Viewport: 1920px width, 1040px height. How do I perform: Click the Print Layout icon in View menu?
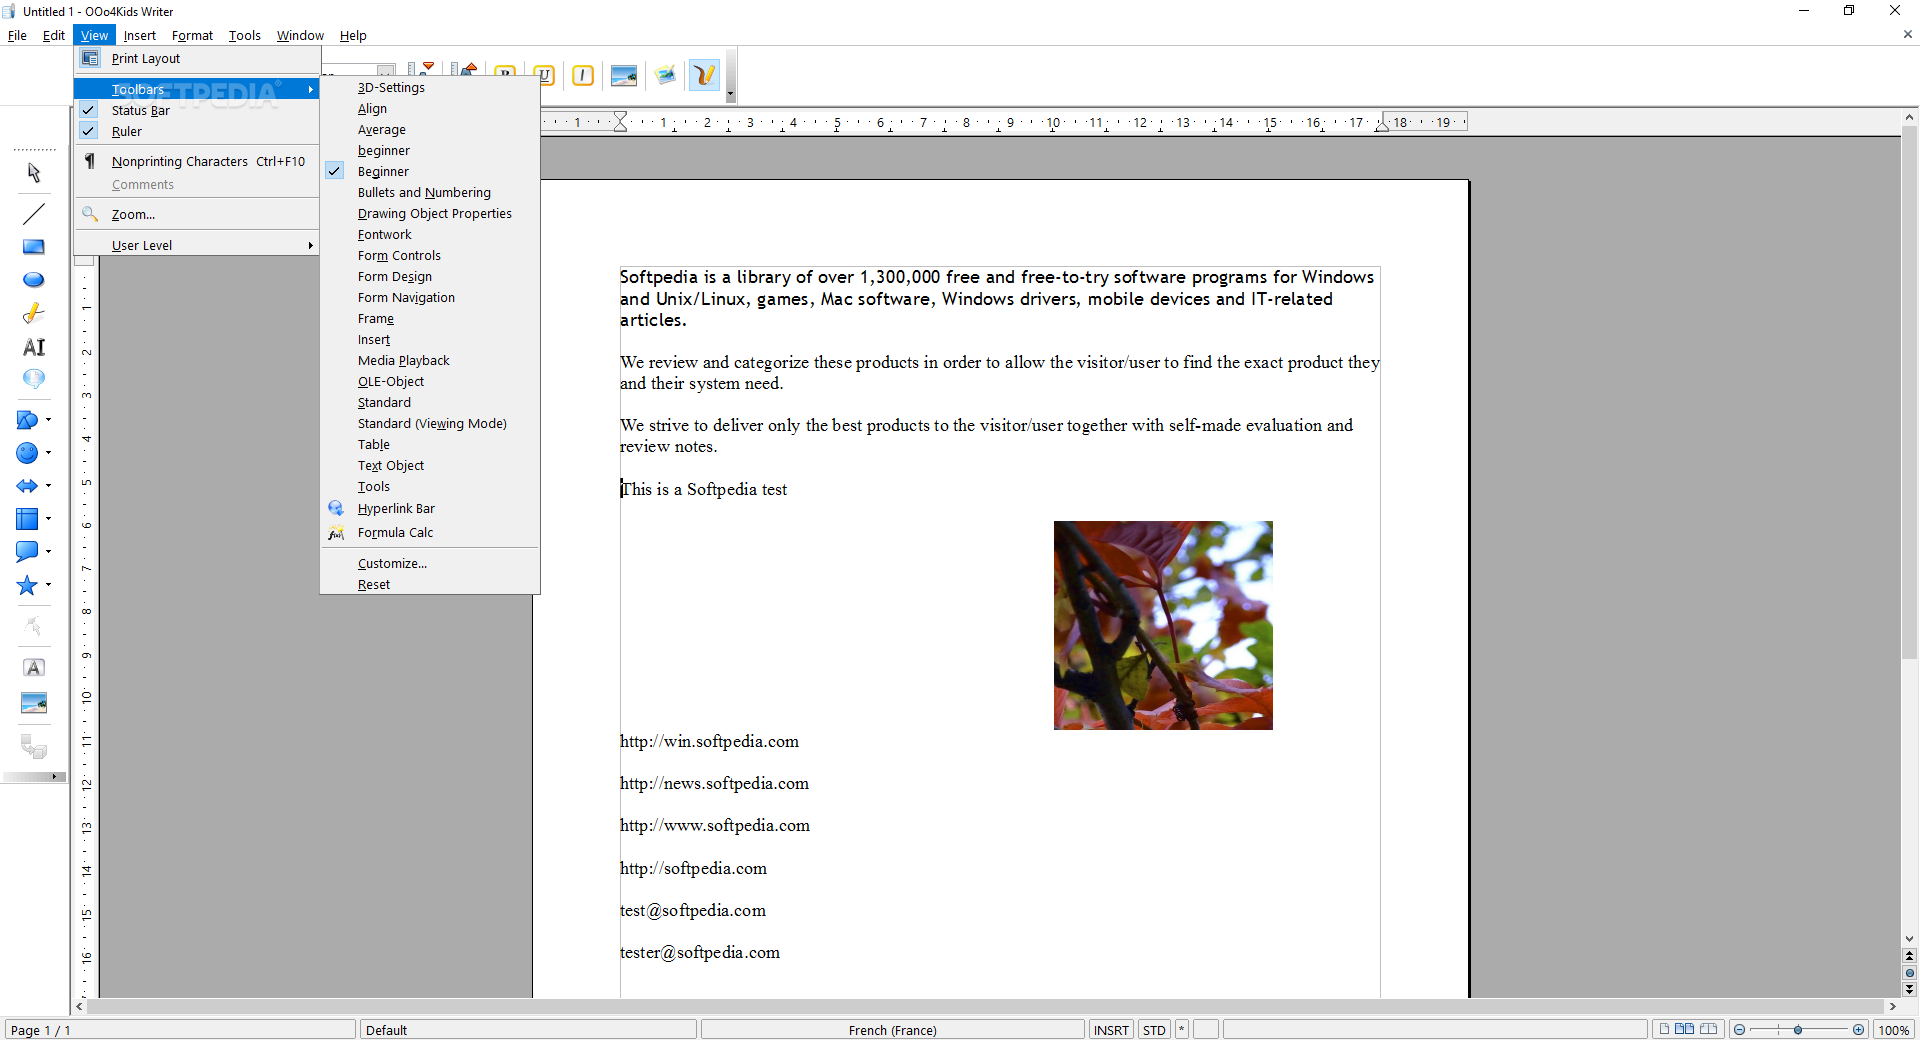[90, 58]
